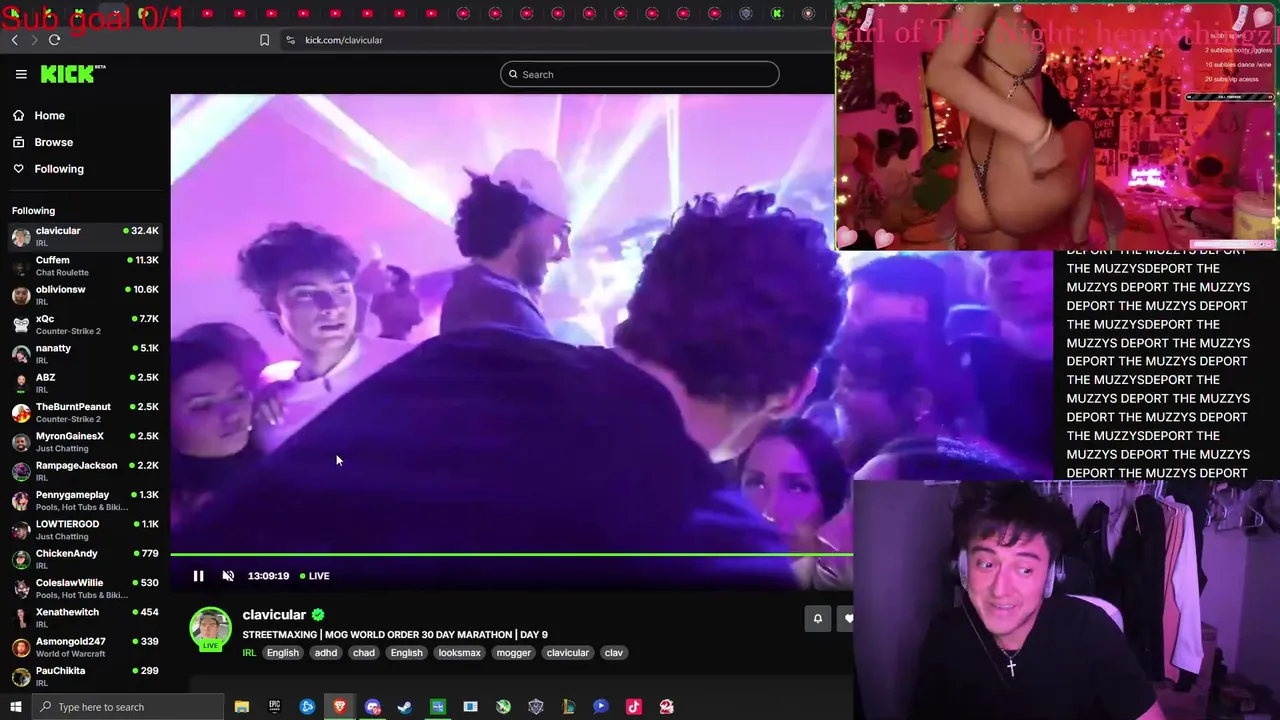Open LOWTIERGOD's channel in sidebar
This screenshot has height=720, width=1280.
pyautogui.click(x=85, y=530)
